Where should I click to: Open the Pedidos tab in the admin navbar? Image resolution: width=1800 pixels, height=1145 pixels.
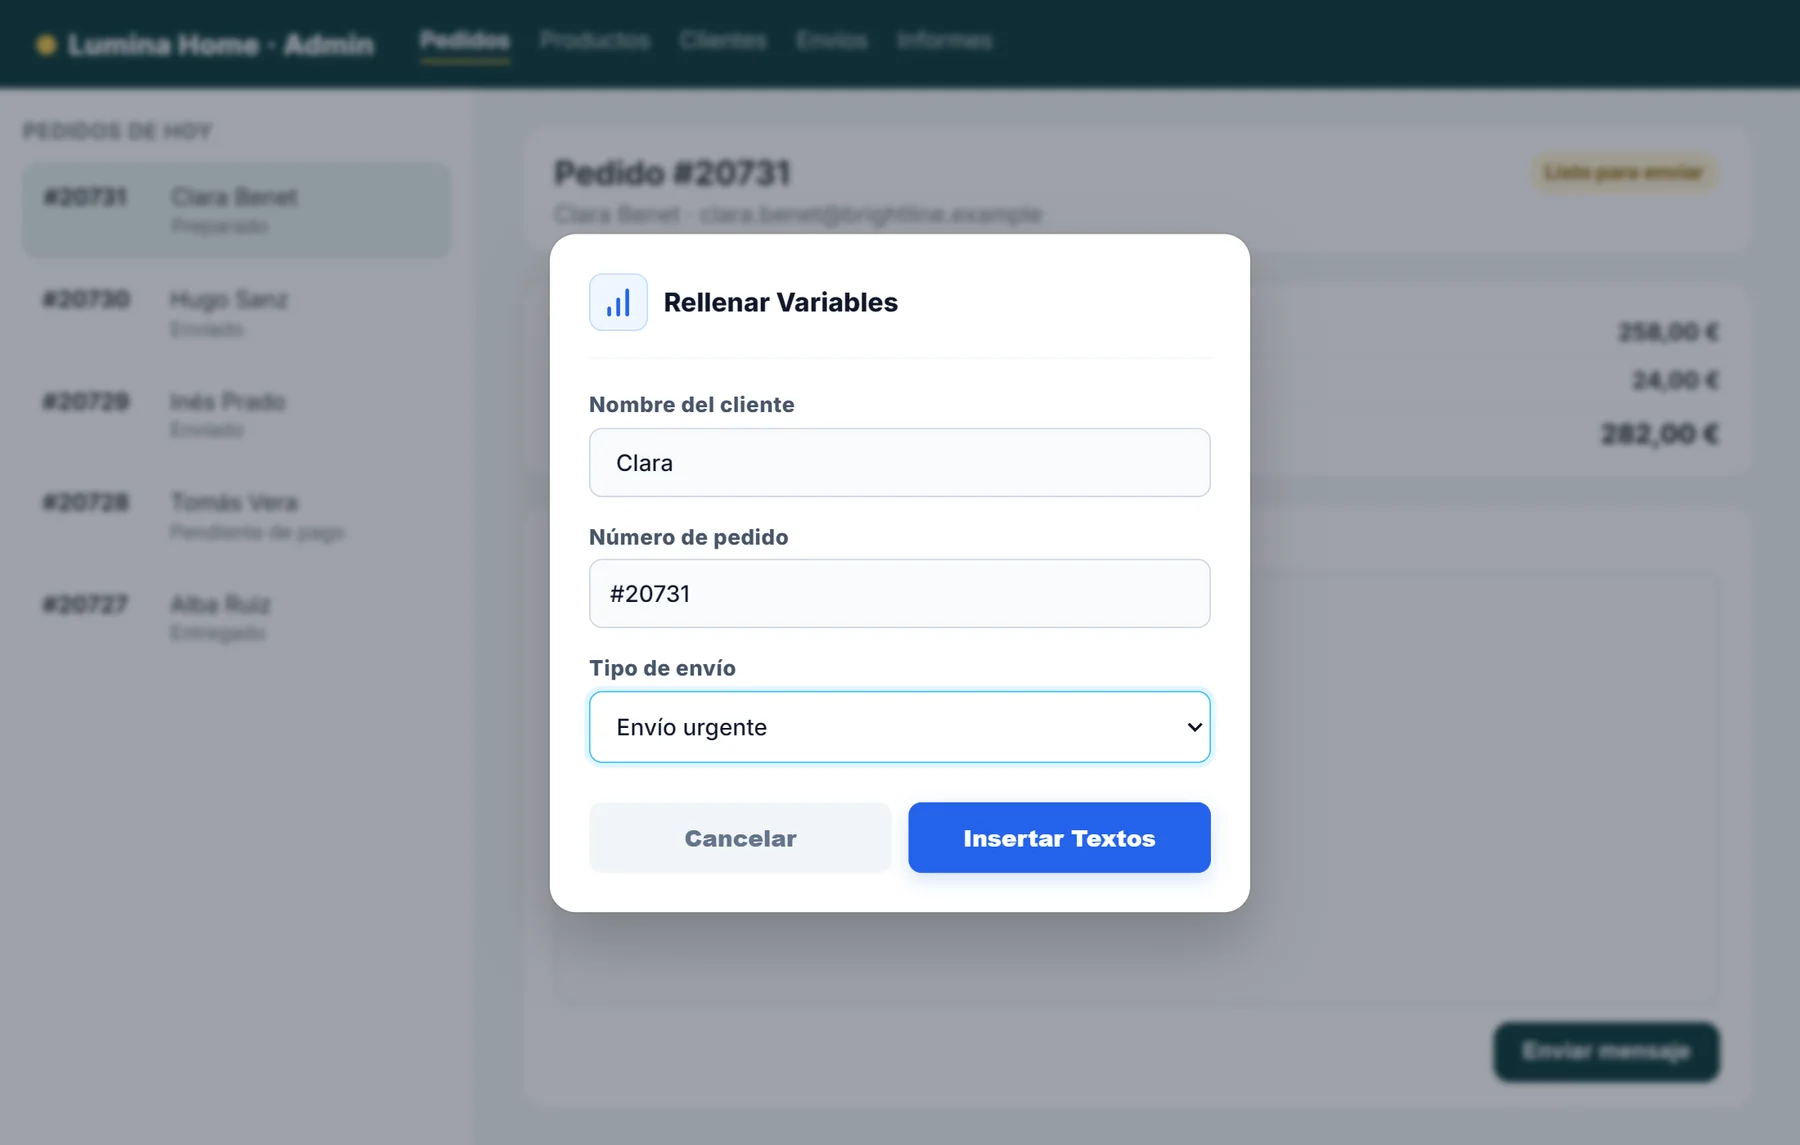pyautogui.click(x=464, y=41)
